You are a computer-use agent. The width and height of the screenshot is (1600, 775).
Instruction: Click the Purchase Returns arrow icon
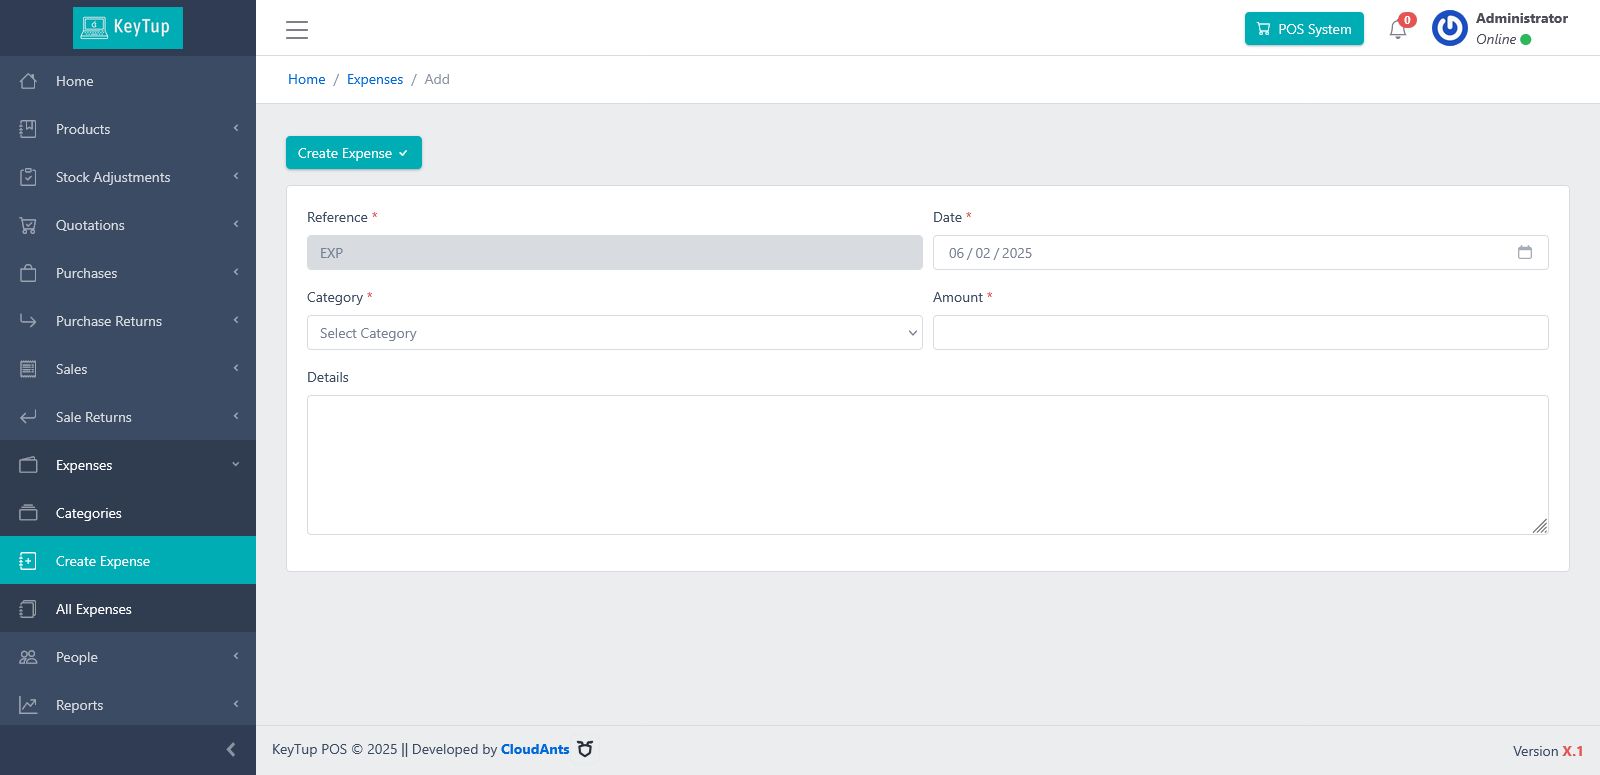pyautogui.click(x=28, y=321)
